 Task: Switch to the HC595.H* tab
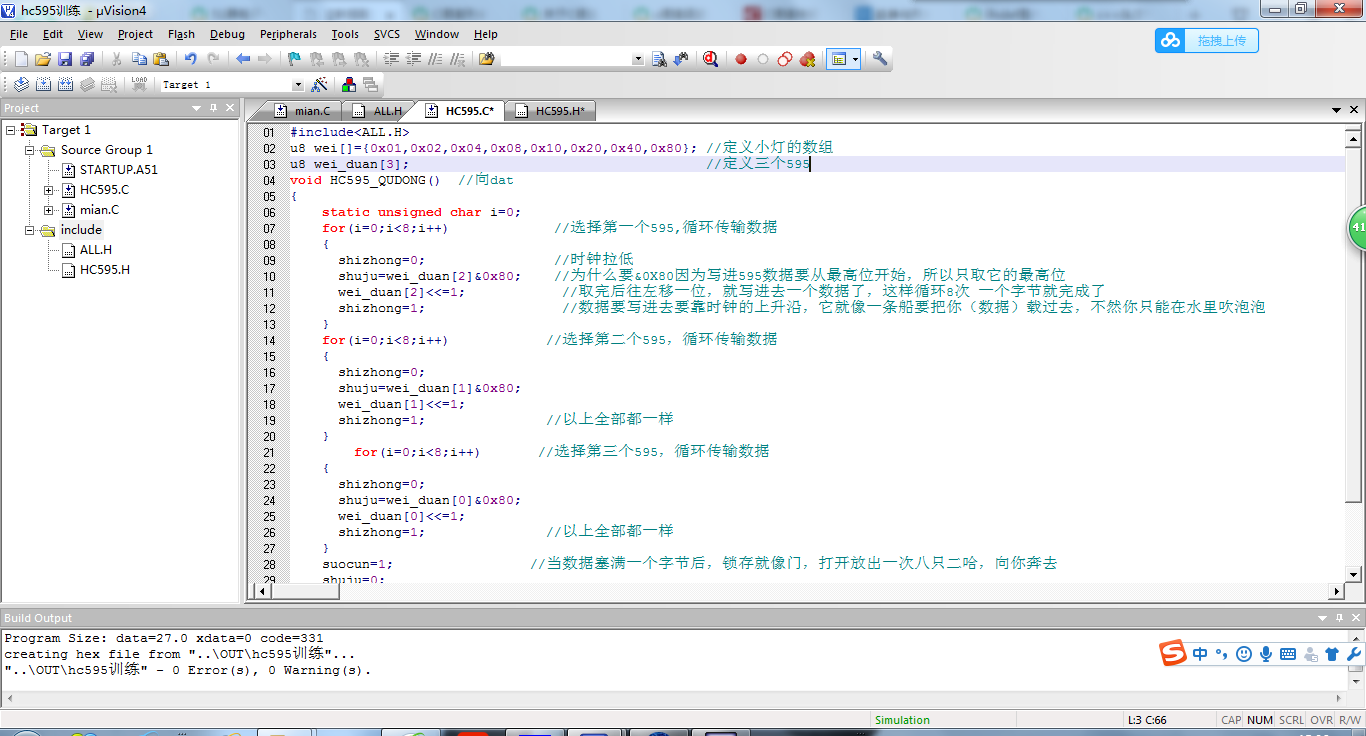pyautogui.click(x=551, y=111)
